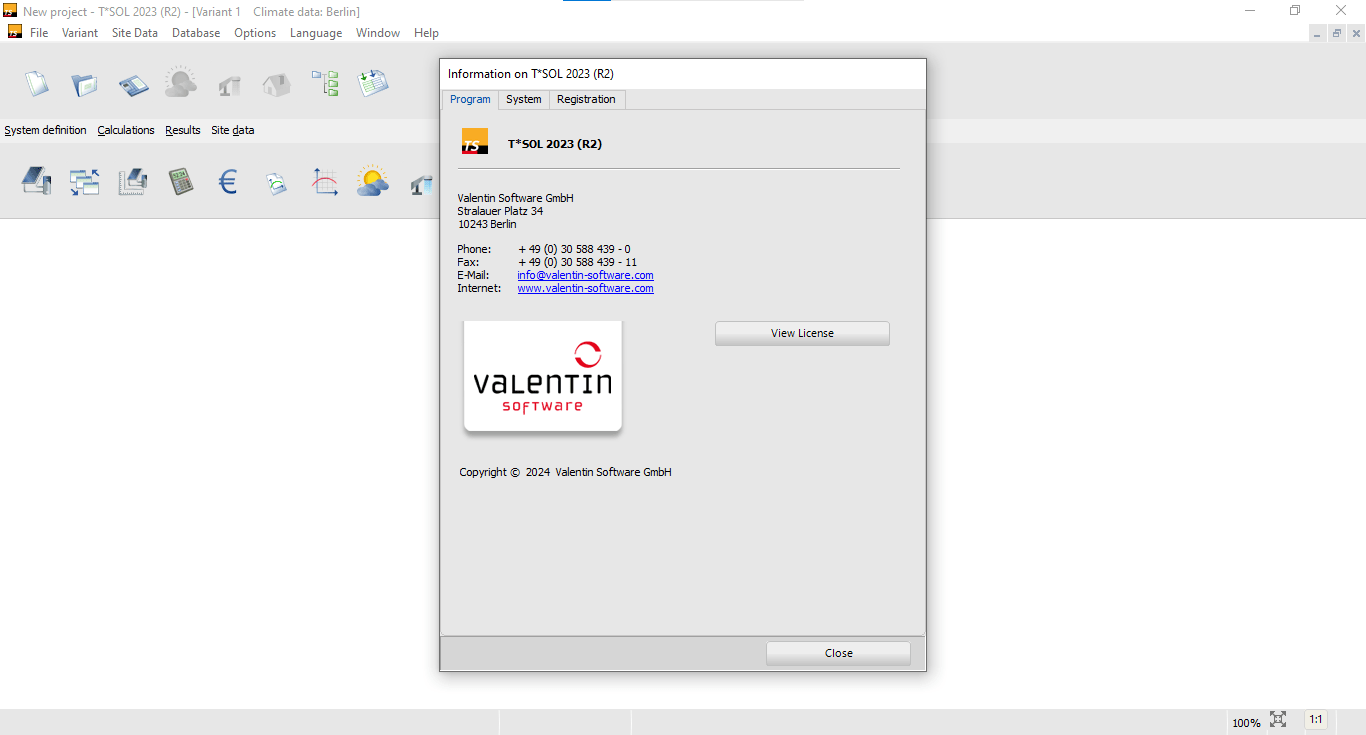Image resolution: width=1366 pixels, height=735 pixels.
Task: Click the greyed-out shower tap icon
Action: click(x=229, y=84)
